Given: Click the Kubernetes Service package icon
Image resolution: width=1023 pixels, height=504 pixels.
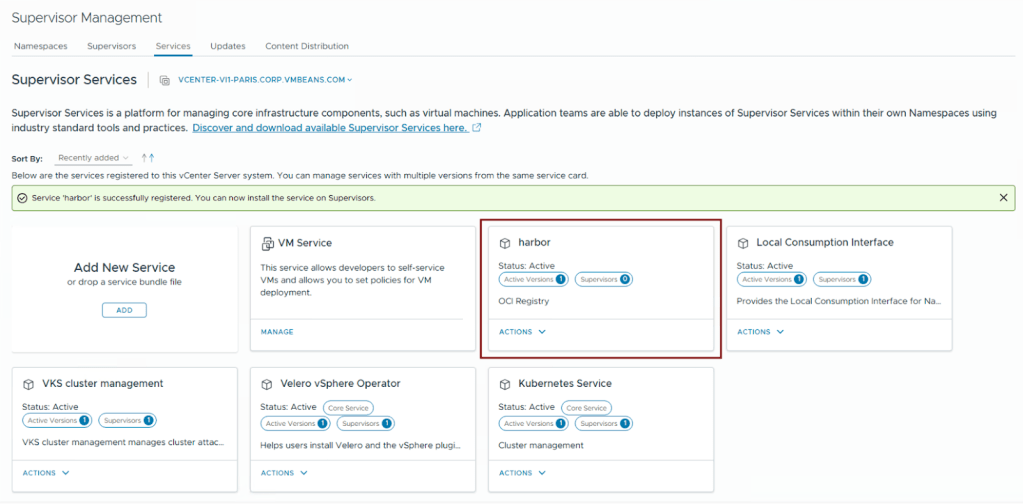Looking at the screenshot, I should click(505, 384).
